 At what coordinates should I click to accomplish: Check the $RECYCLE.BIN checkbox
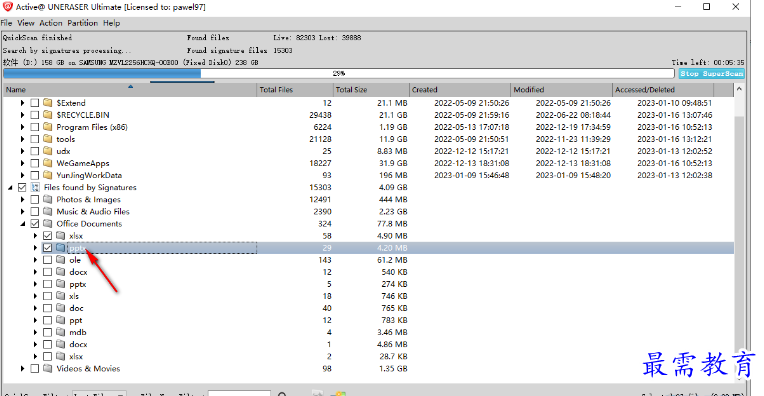point(35,115)
